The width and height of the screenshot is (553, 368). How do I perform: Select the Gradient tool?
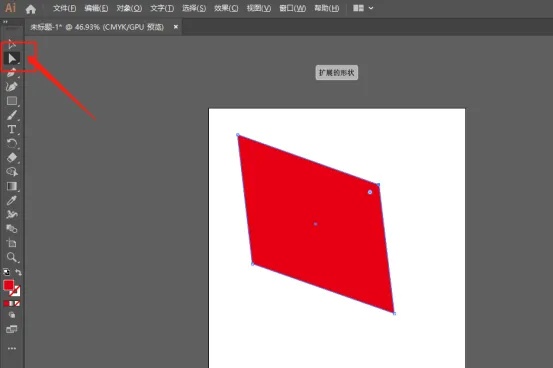(x=12, y=186)
